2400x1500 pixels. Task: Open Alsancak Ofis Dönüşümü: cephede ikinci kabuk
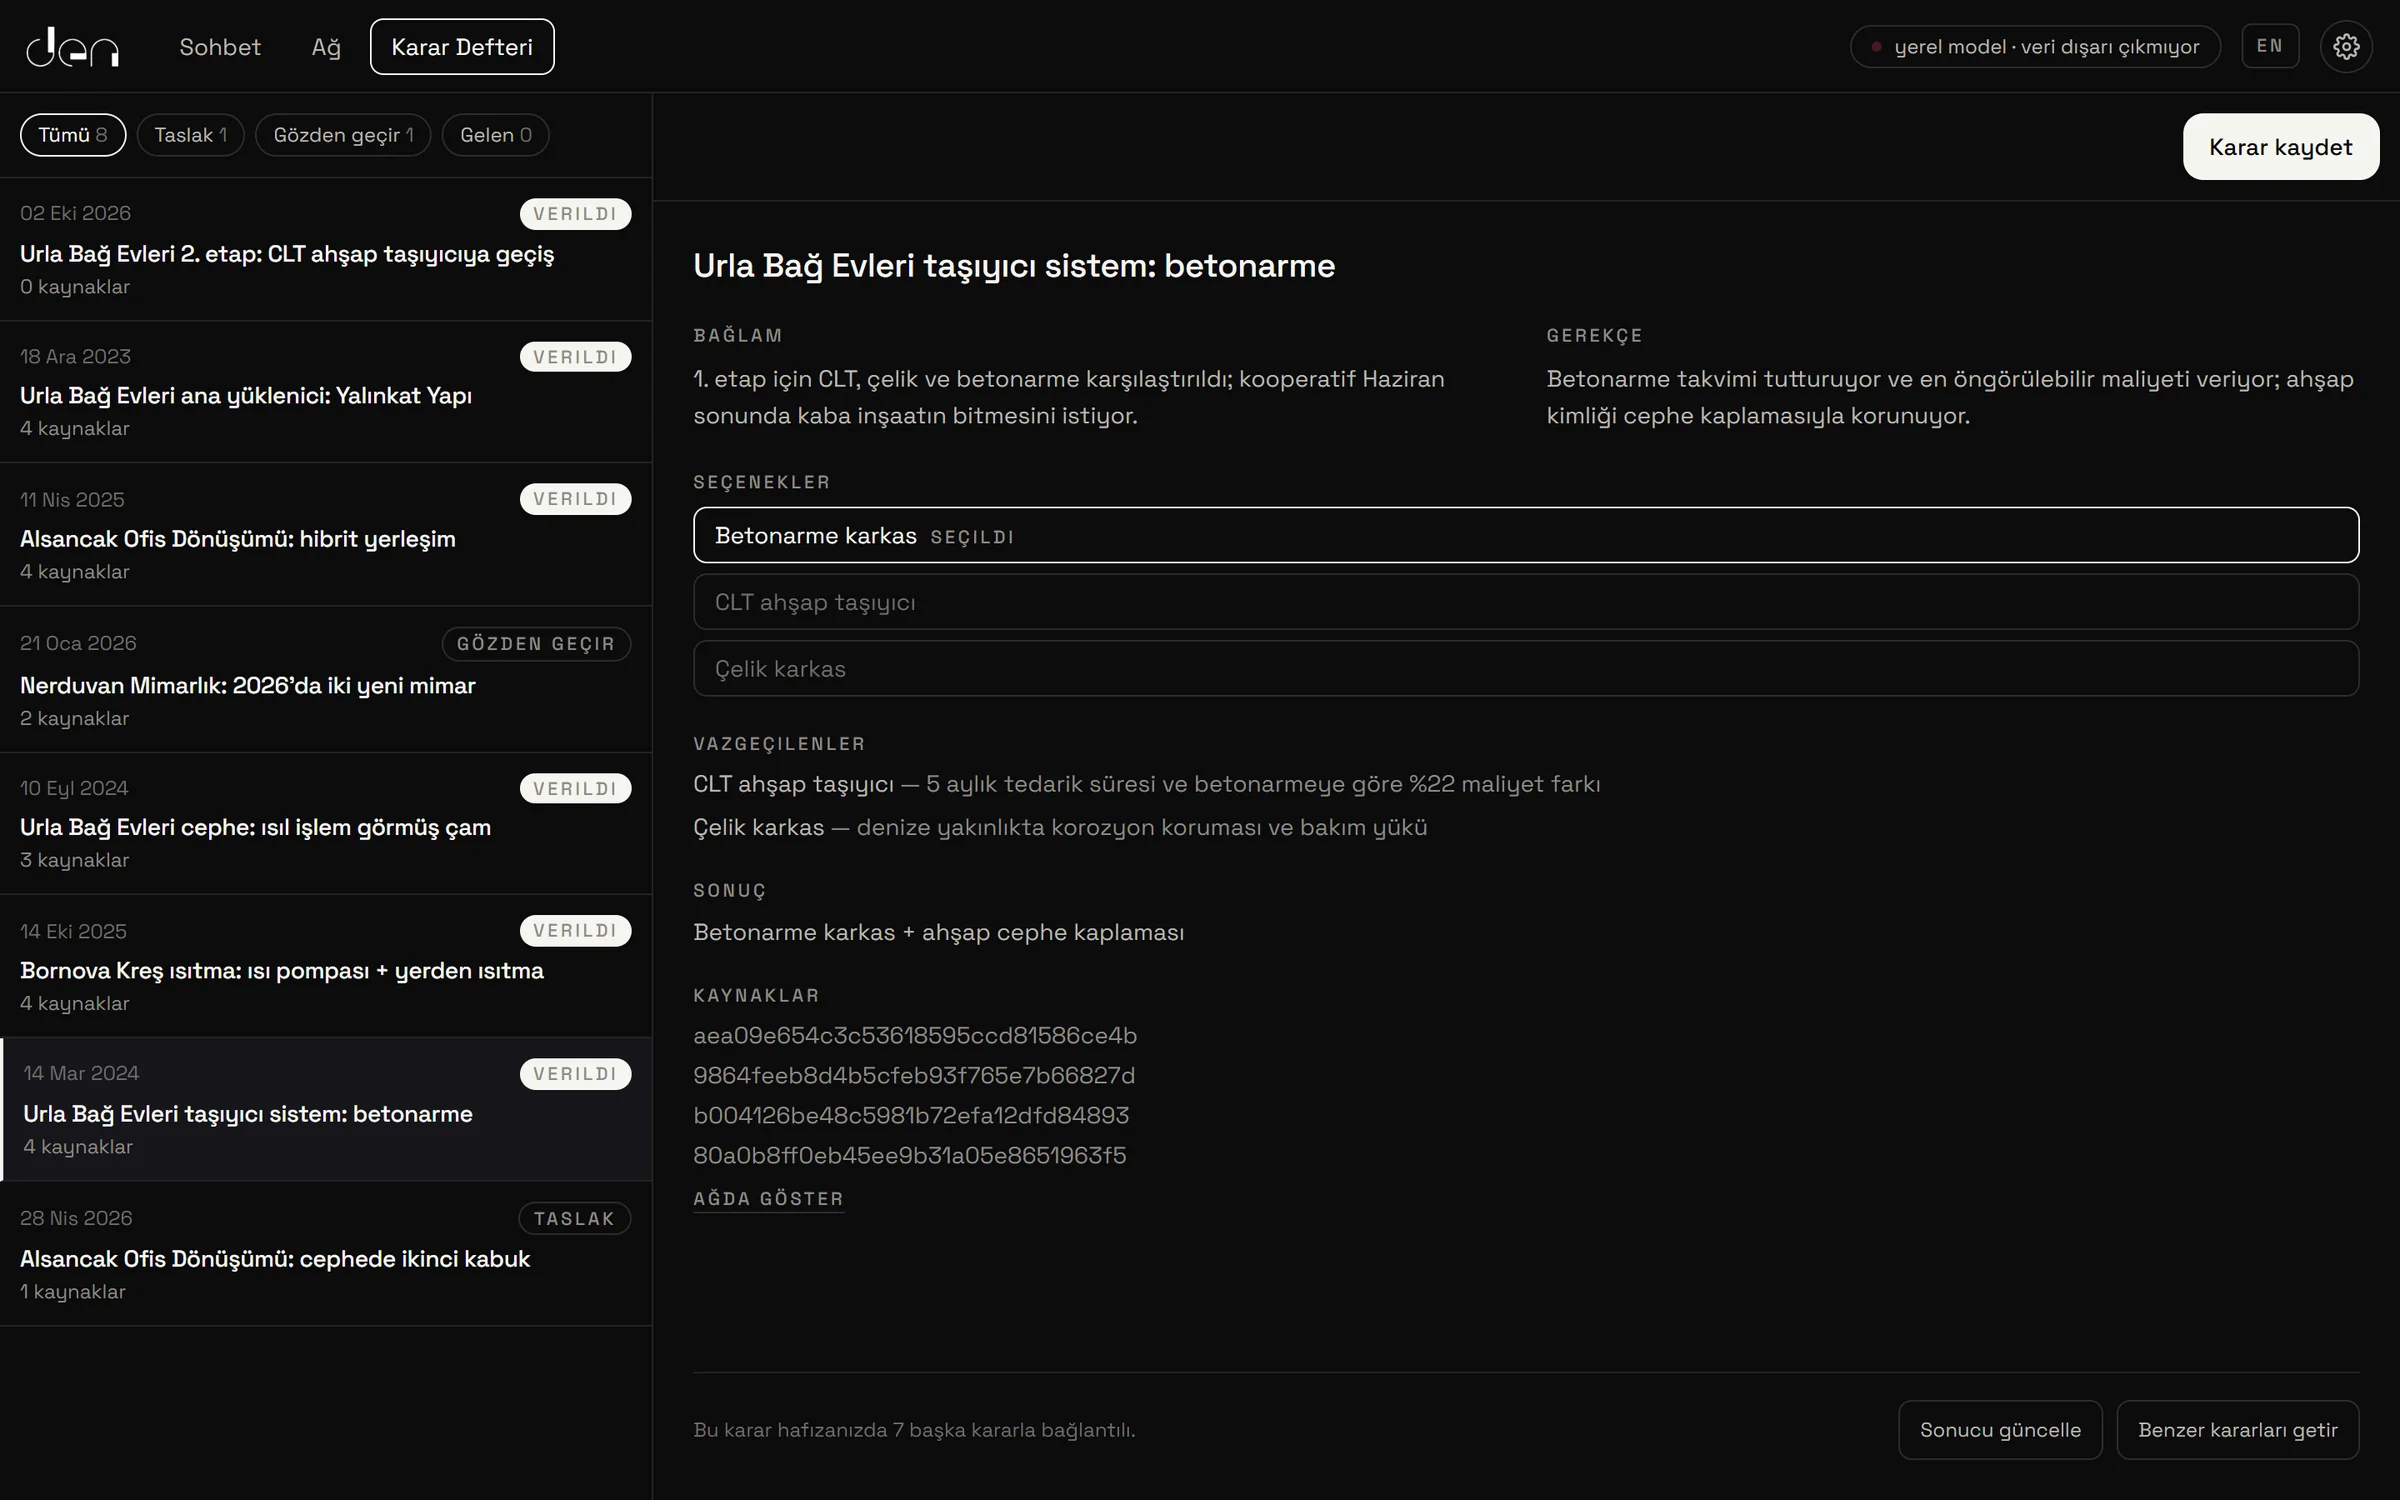[x=326, y=1254]
